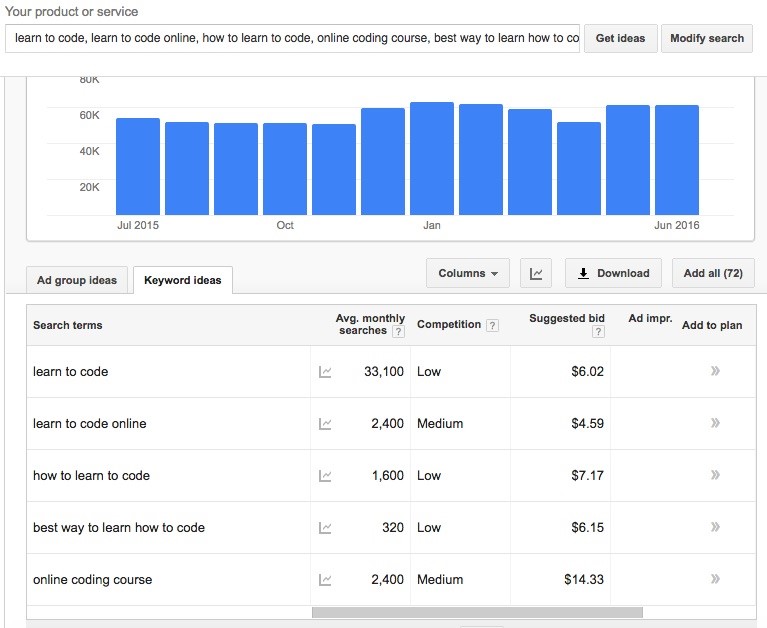Open help icon under Suggested bid
The width and height of the screenshot is (767, 628).
click(598, 332)
